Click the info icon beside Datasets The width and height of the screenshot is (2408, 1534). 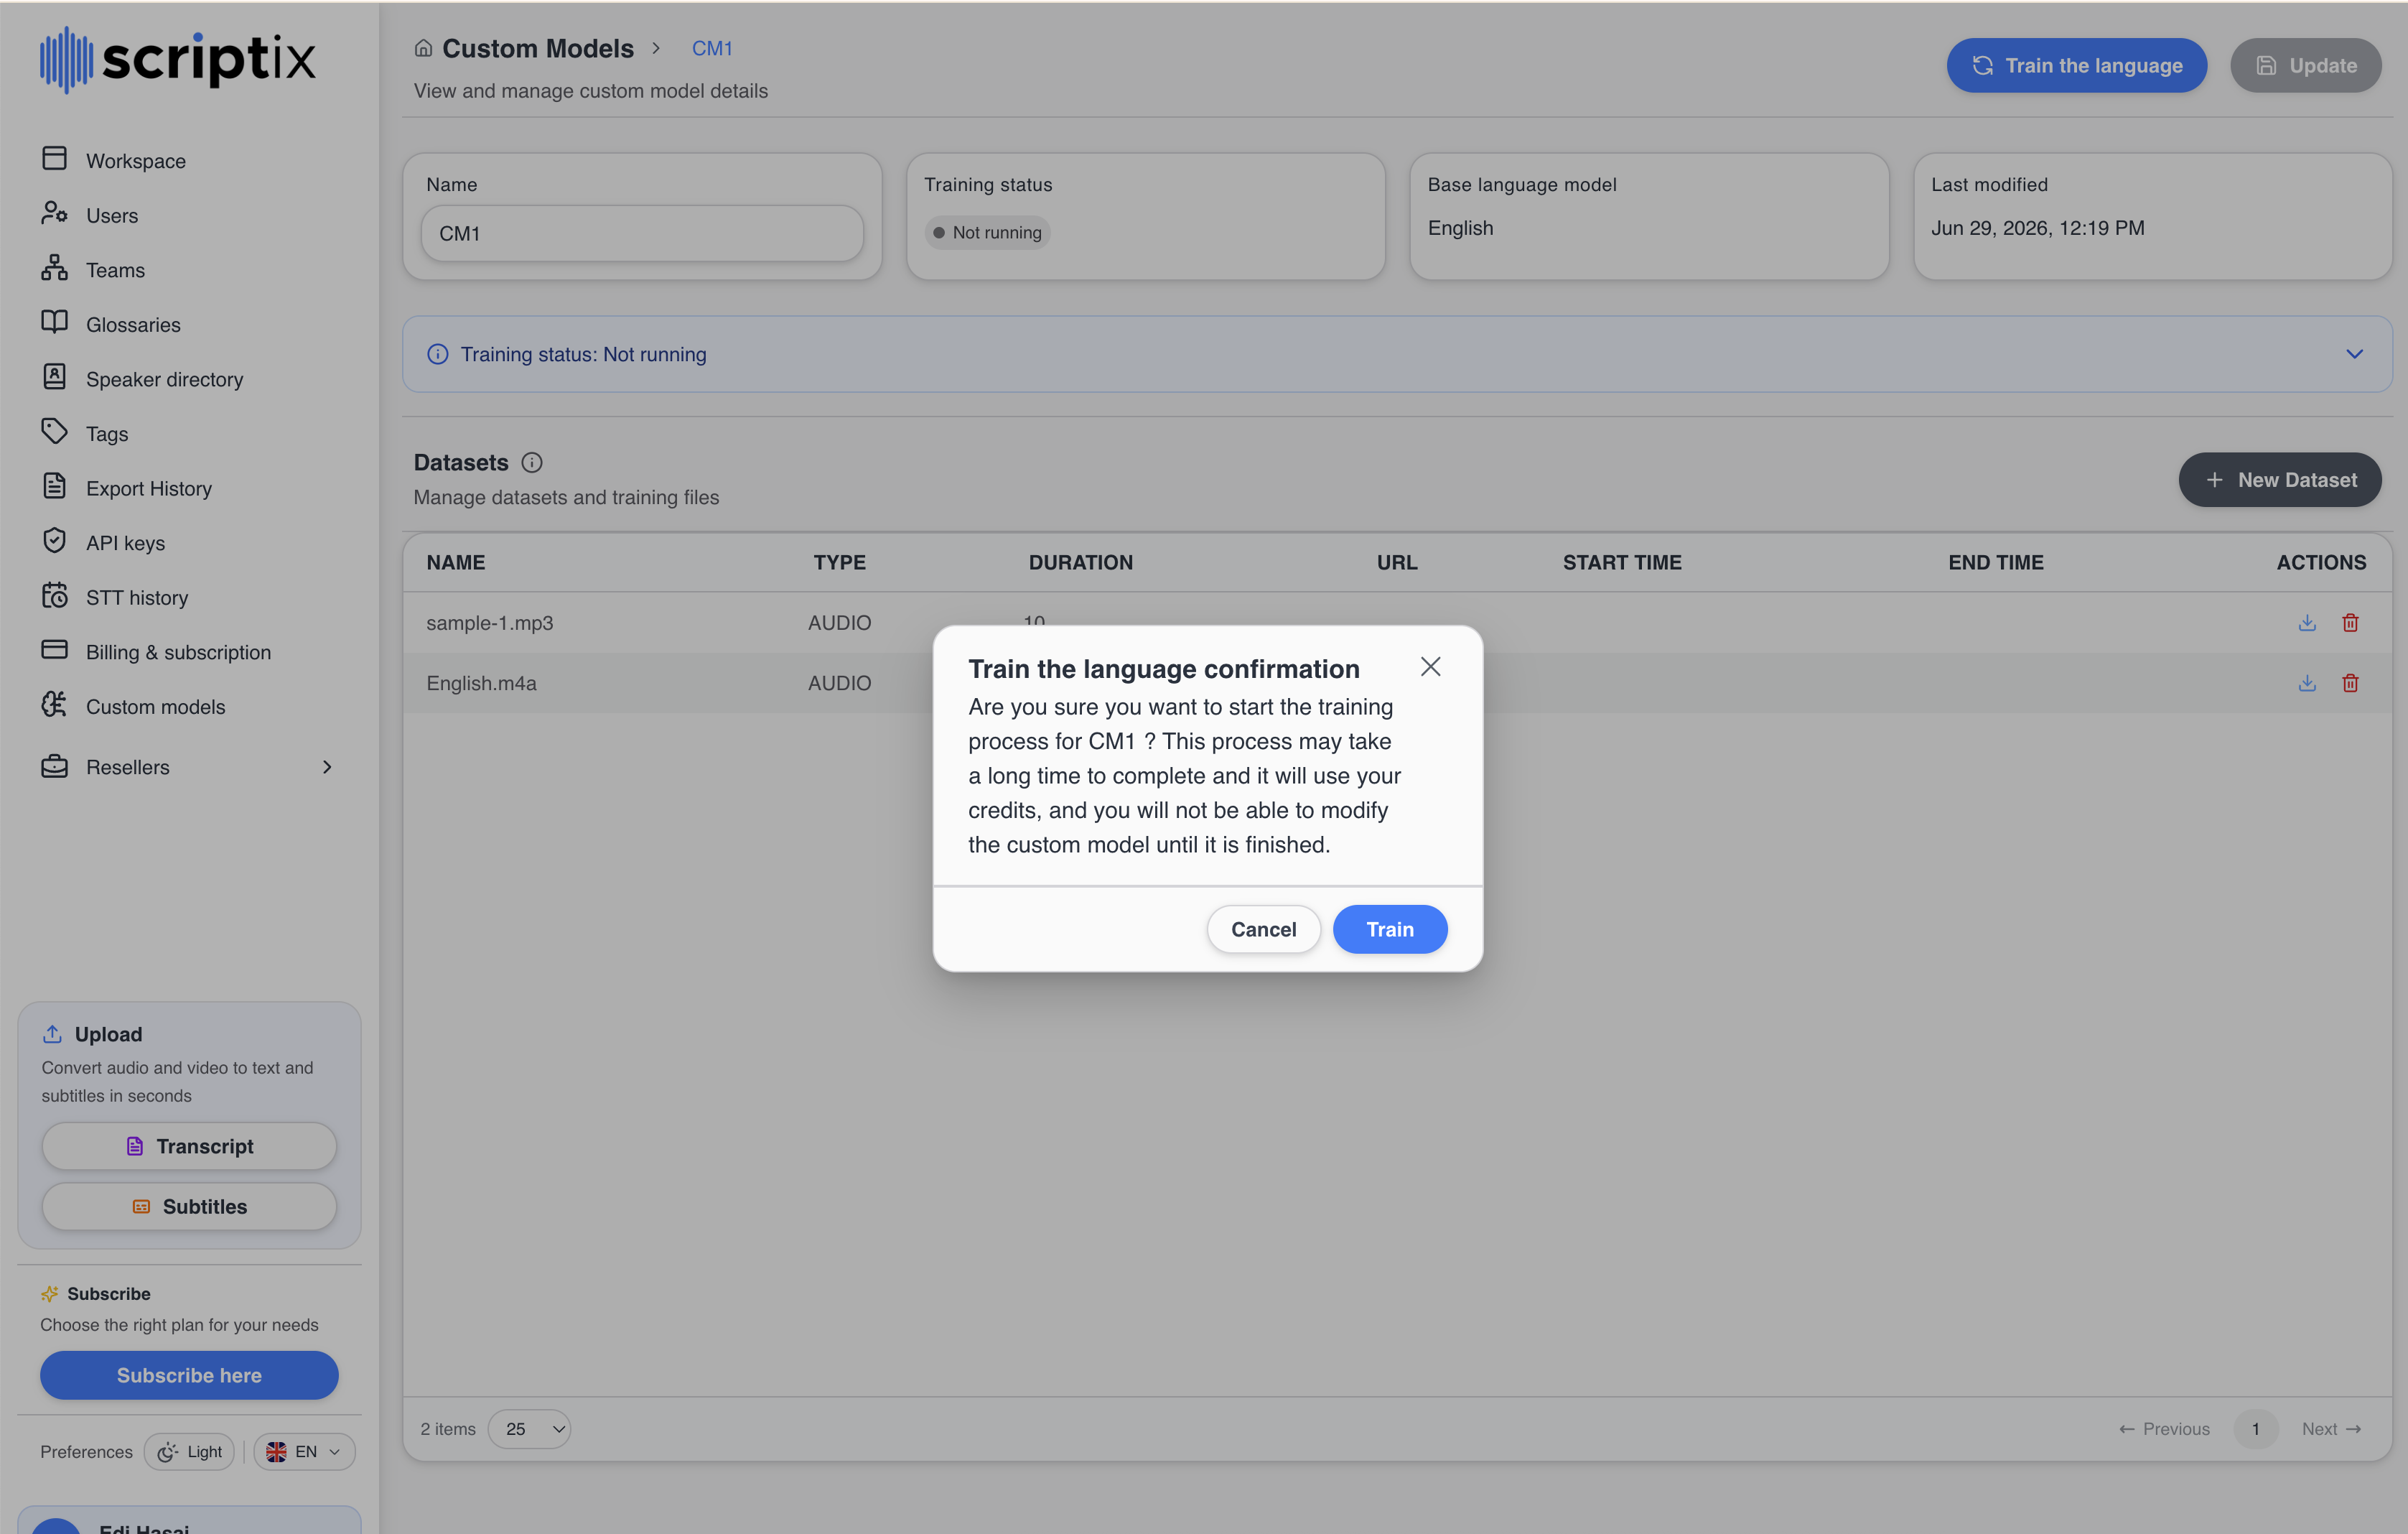coord(532,462)
